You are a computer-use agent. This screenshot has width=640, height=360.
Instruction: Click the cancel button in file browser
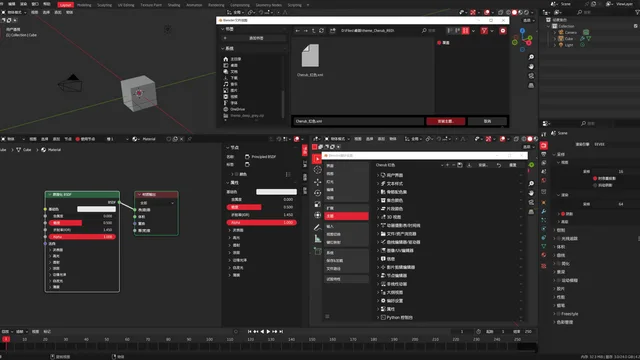point(487,121)
